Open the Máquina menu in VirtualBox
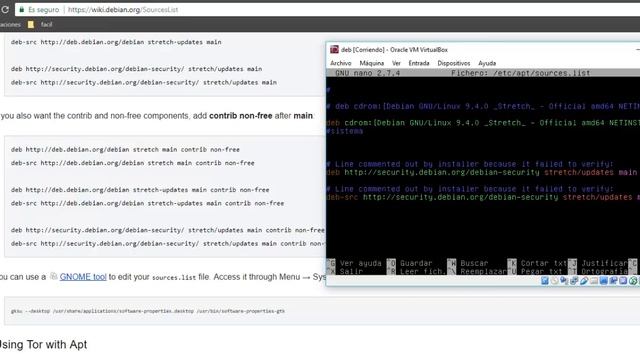640x360 pixels. tap(371, 63)
